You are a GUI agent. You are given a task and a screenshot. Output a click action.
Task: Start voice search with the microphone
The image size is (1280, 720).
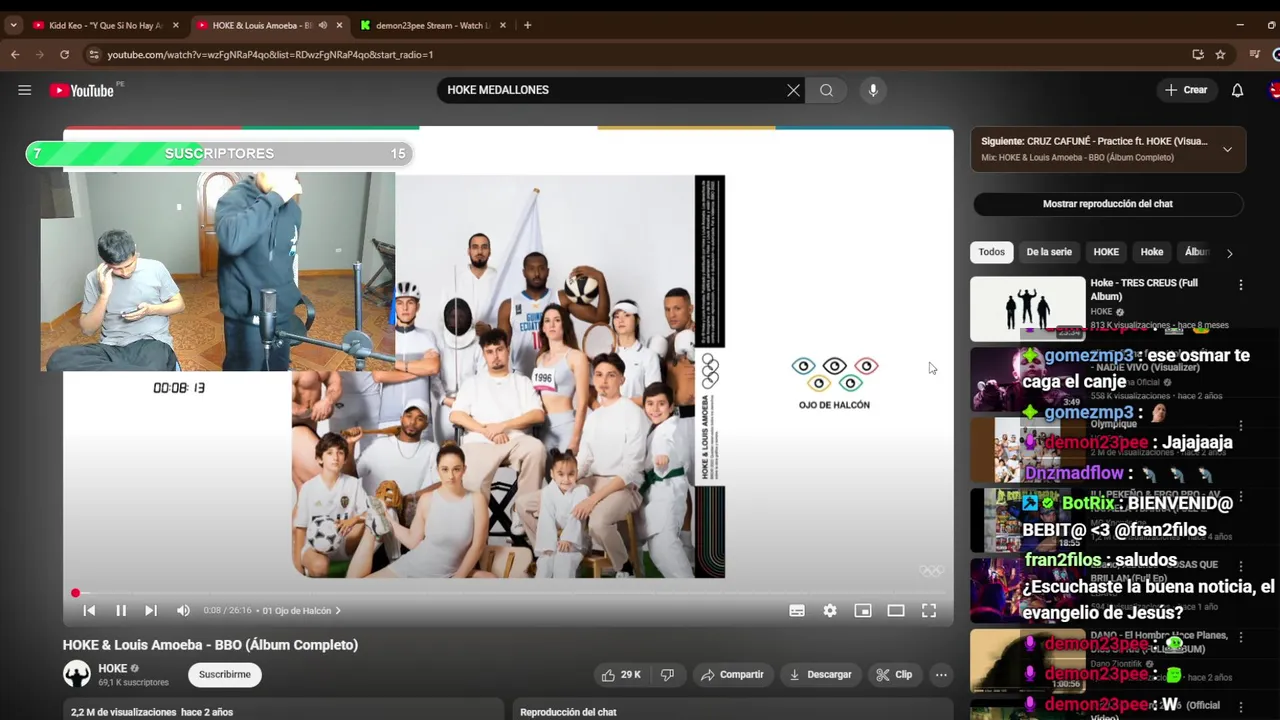tap(873, 90)
